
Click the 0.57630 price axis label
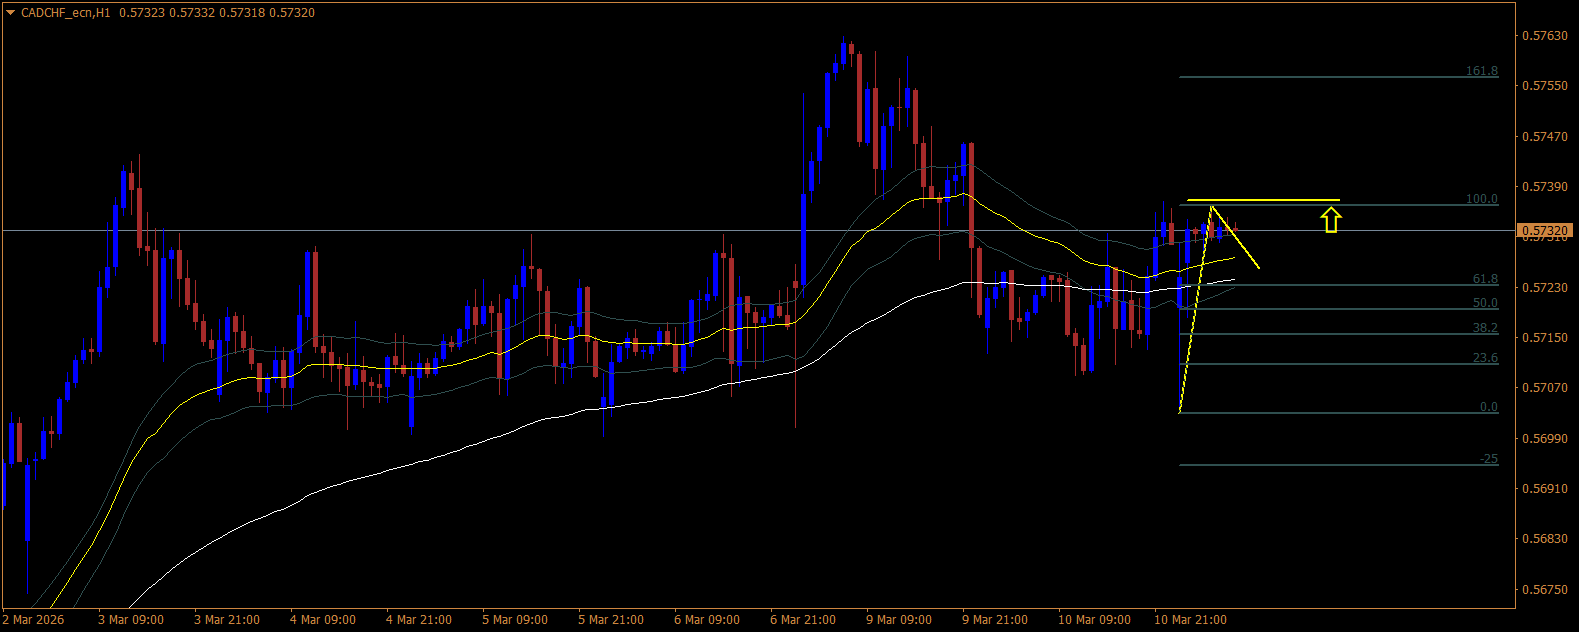[1544, 36]
